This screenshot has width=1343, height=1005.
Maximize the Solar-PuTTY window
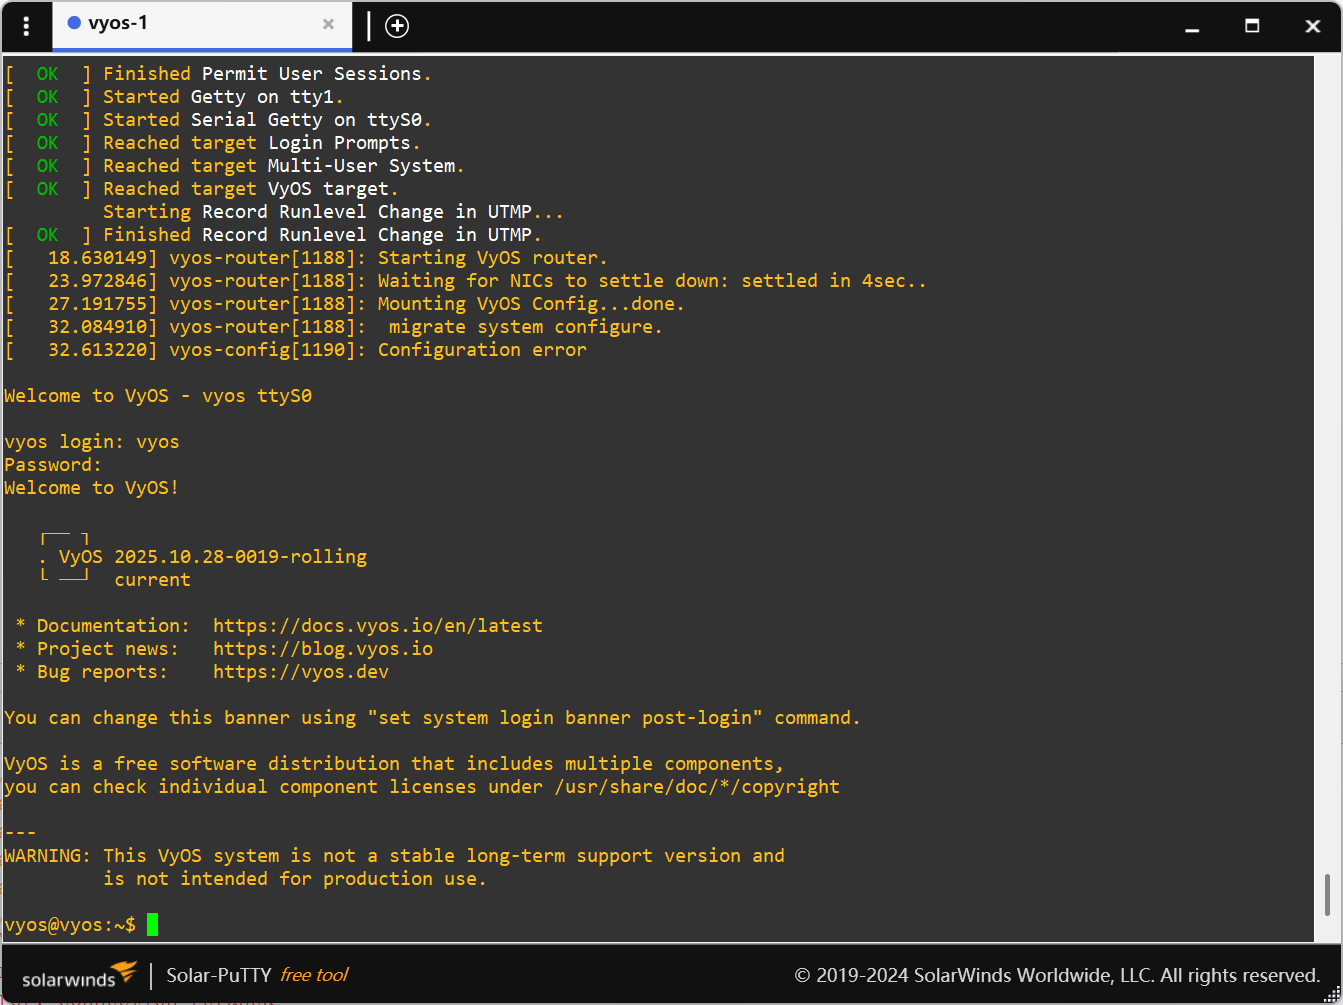[x=1252, y=27]
